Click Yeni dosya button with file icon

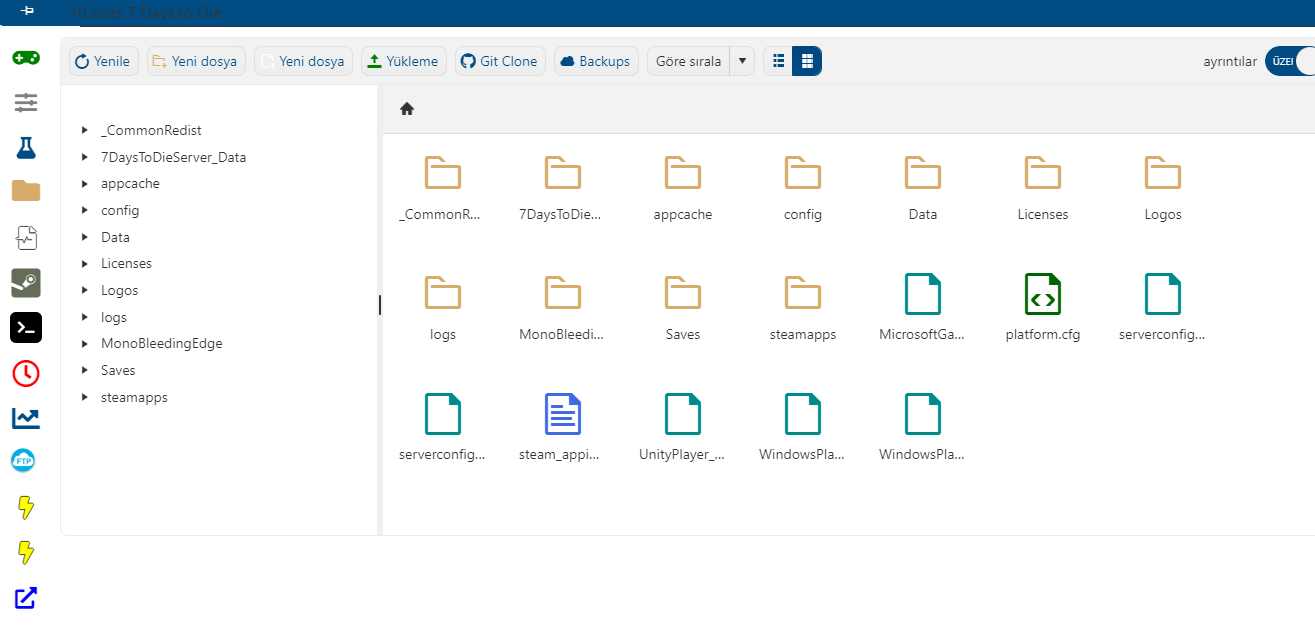point(303,61)
